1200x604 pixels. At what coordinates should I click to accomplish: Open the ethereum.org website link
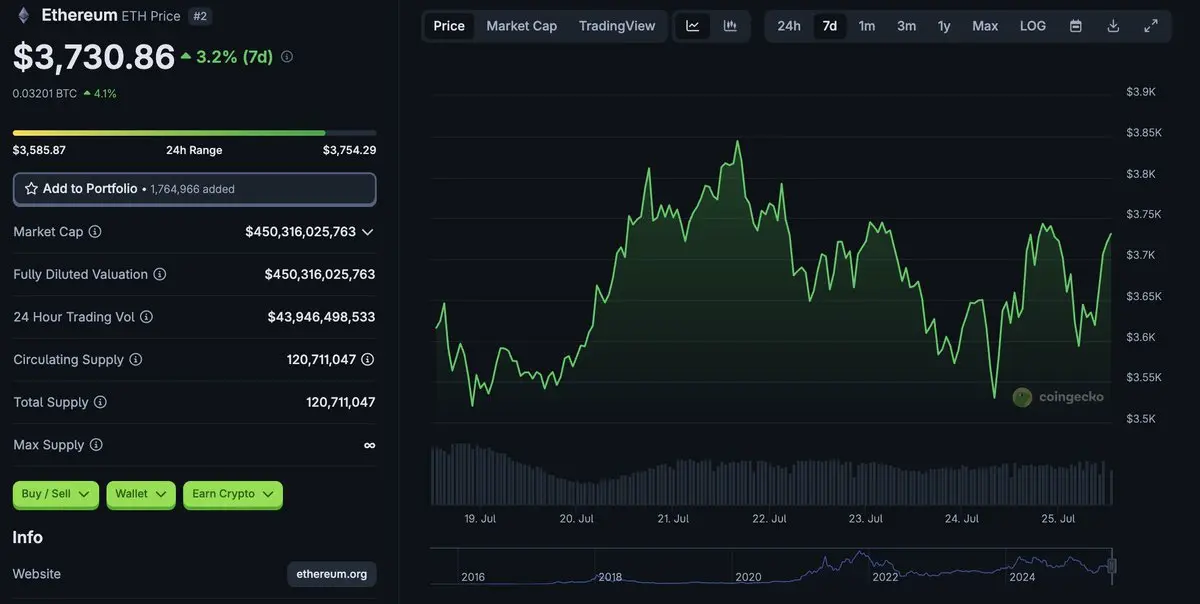pyautogui.click(x=332, y=574)
